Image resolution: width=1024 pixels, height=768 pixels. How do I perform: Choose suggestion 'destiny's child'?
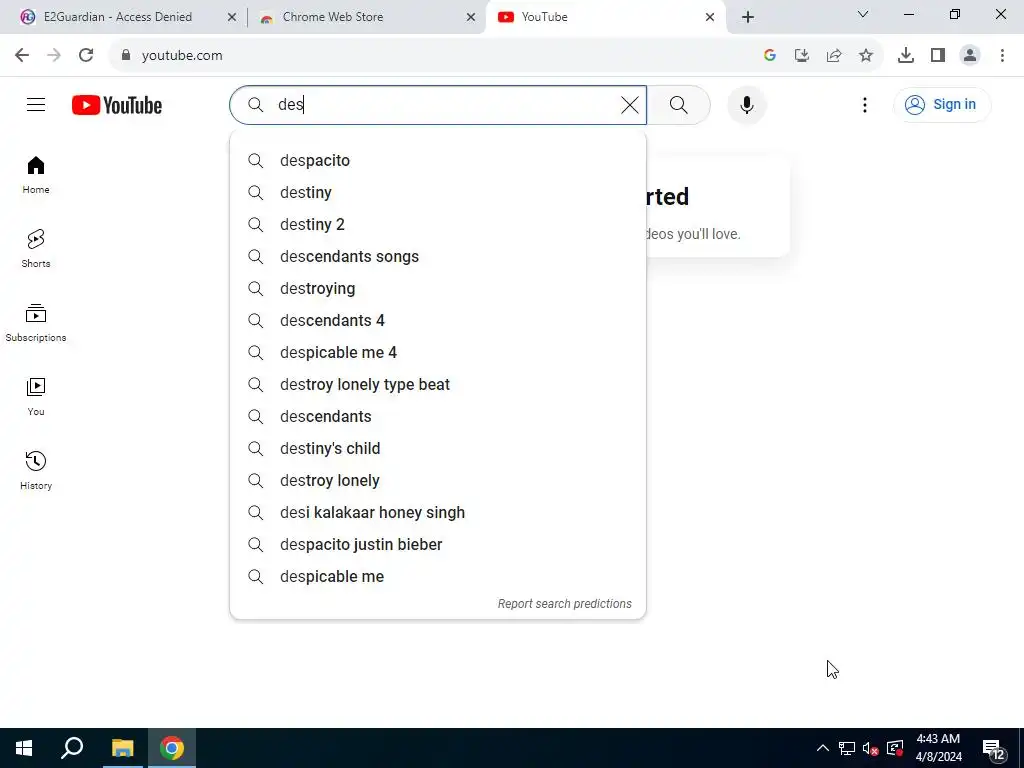438,449
